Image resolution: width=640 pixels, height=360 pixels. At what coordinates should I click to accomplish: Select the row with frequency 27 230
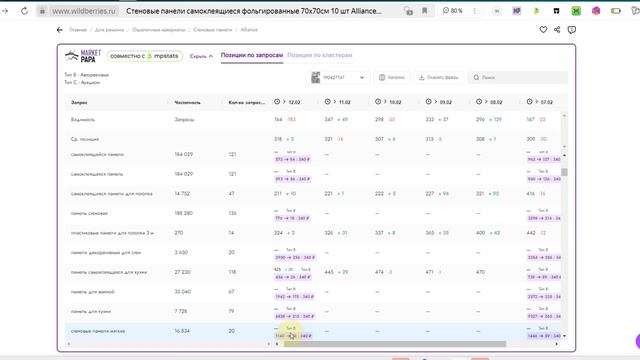(313, 272)
